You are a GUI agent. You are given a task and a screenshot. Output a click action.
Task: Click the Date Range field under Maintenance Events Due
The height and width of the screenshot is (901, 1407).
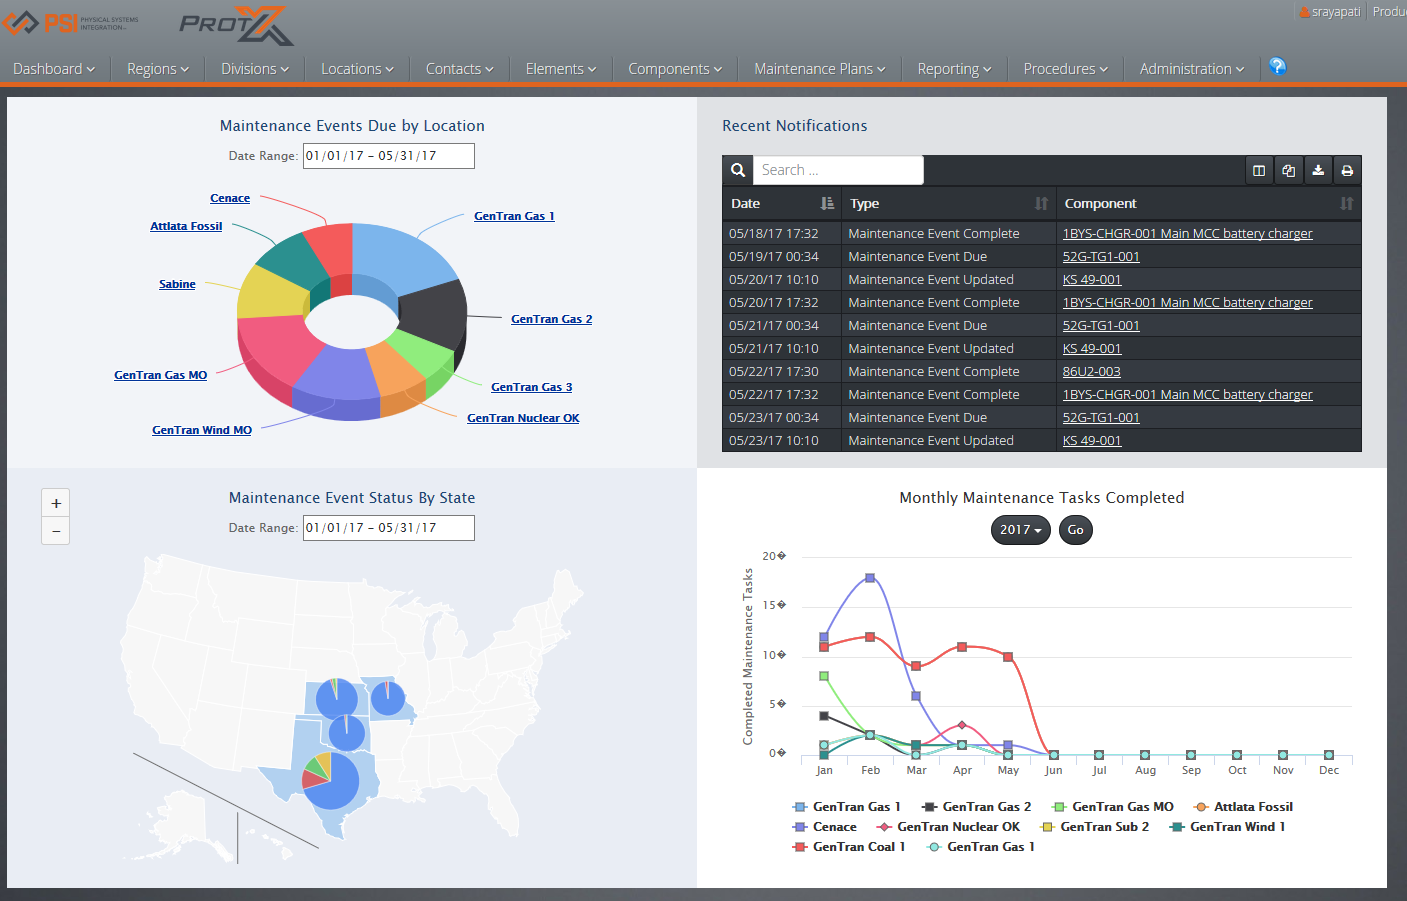point(389,156)
